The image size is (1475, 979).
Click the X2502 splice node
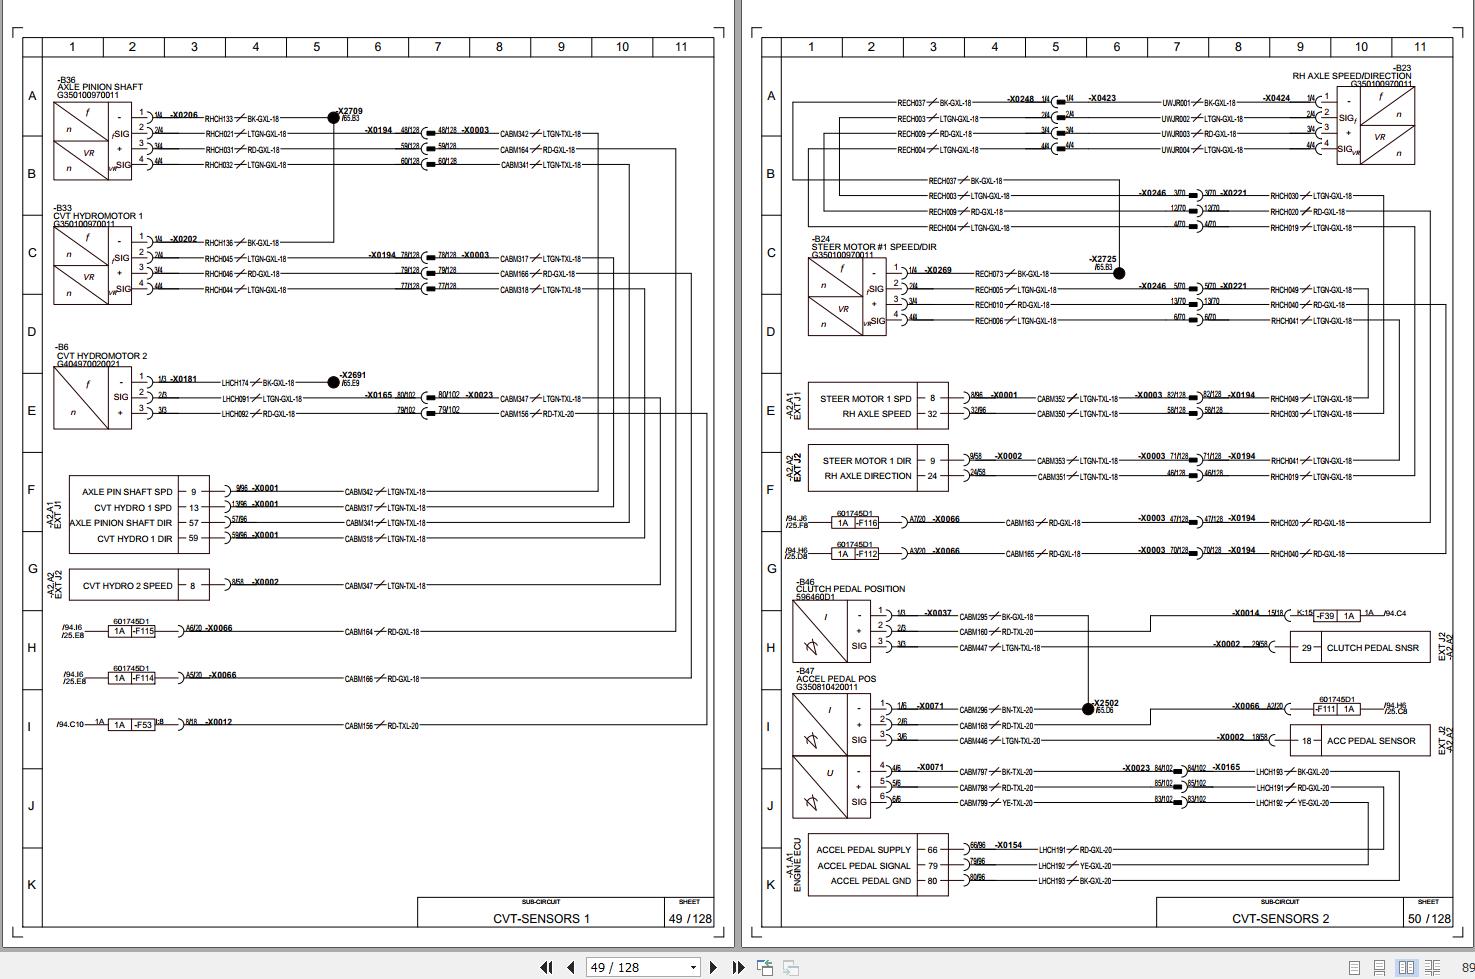pyautogui.click(x=1088, y=709)
